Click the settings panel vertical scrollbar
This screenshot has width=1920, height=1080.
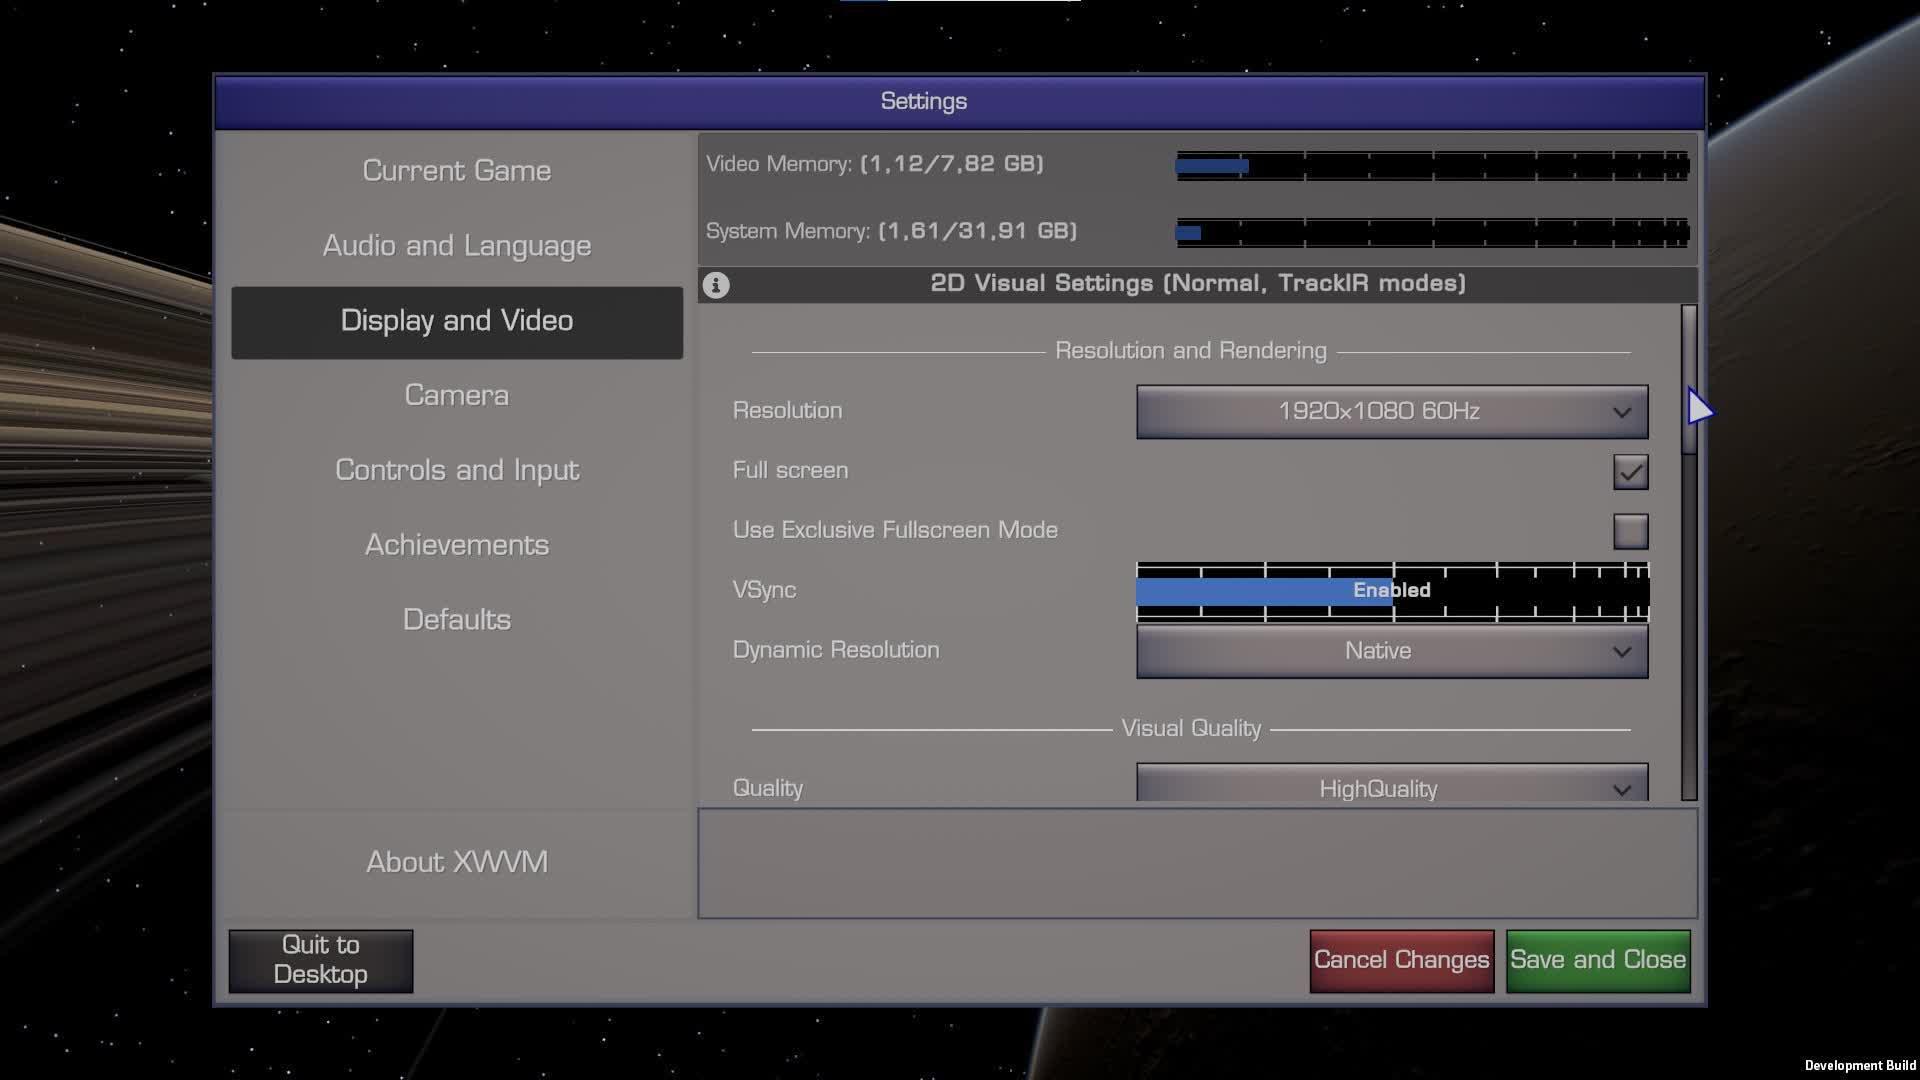coord(1689,552)
